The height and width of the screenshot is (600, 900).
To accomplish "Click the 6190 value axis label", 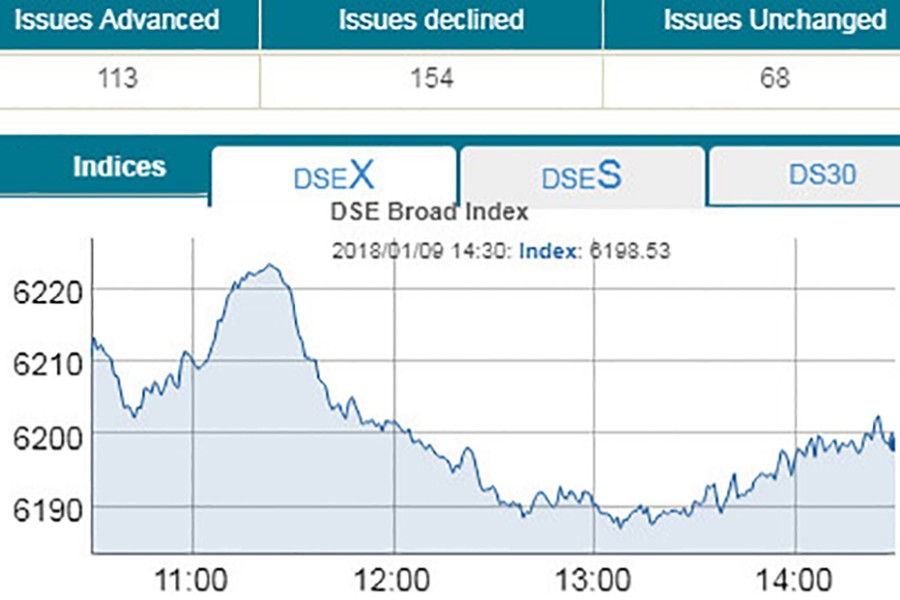I will tap(42, 509).
